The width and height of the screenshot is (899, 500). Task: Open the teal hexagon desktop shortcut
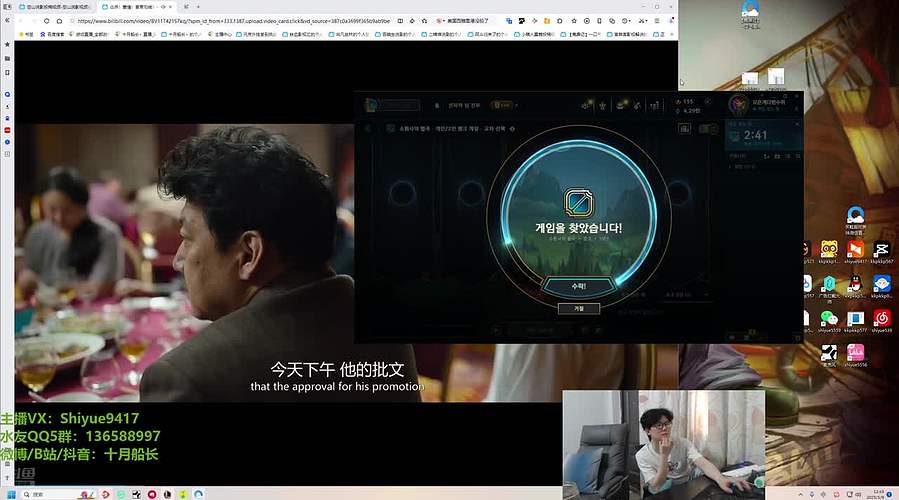(x=828, y=286)
